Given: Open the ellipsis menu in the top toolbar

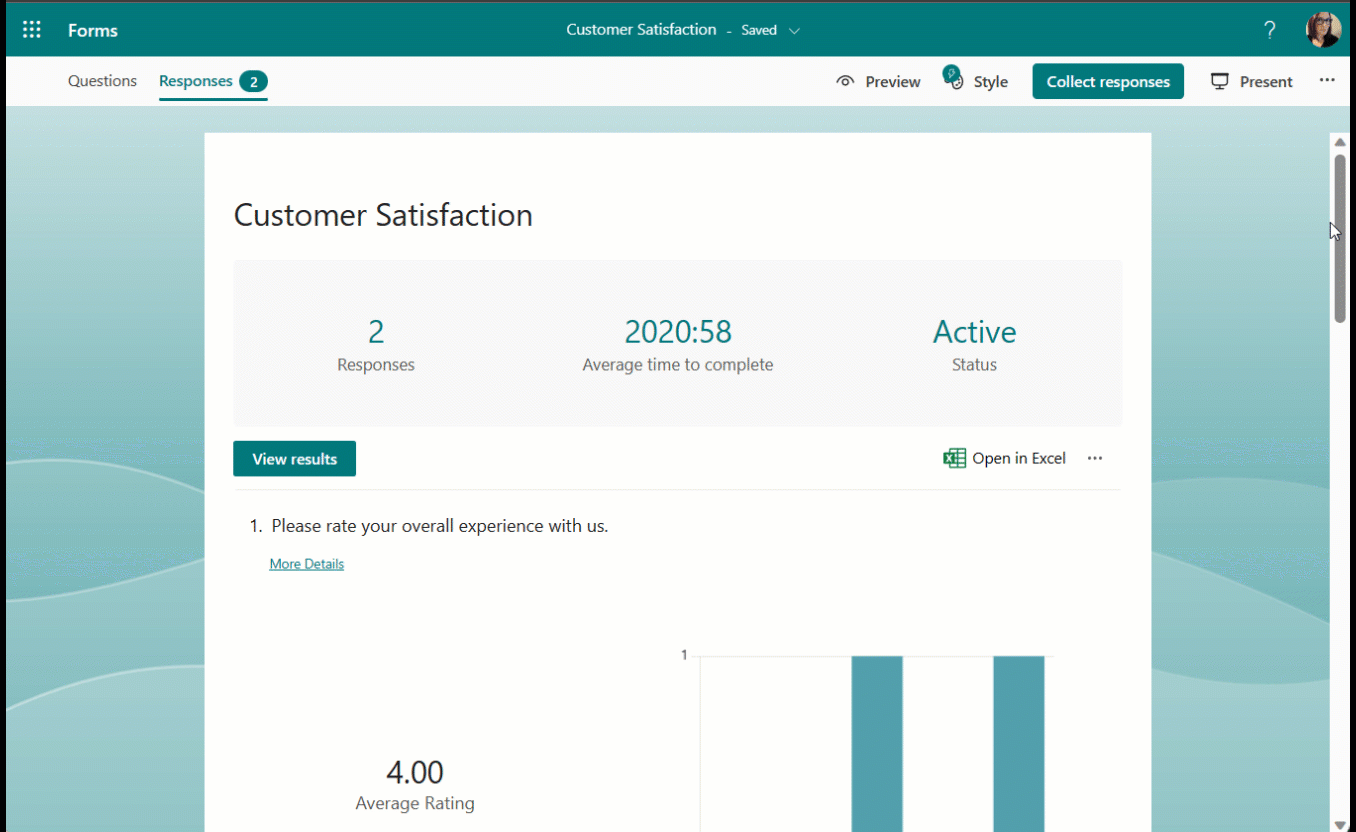Looking at the screenshot, I should pos(1327,81).
